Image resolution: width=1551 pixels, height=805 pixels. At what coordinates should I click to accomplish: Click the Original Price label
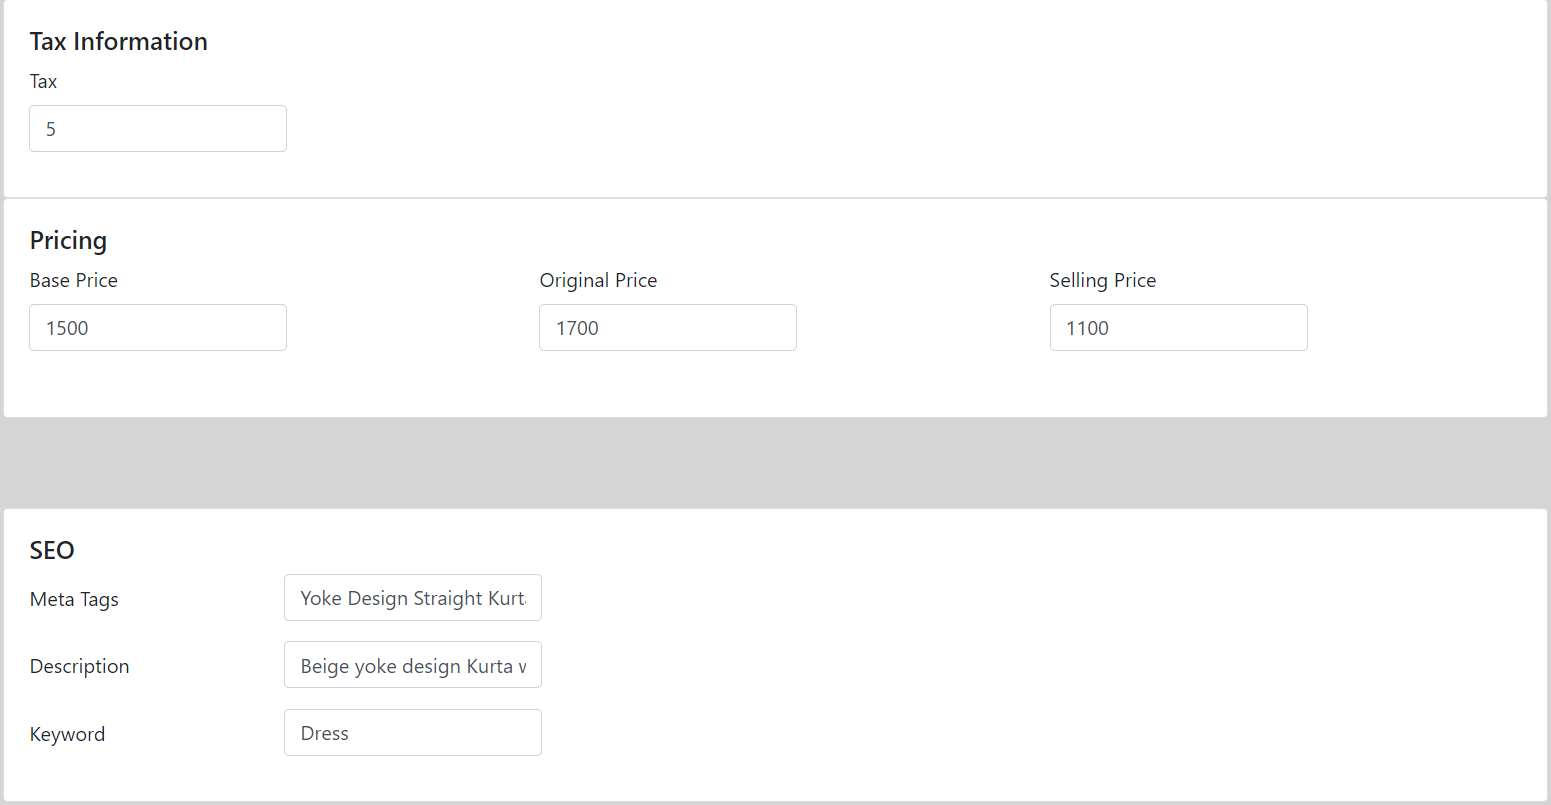598,281
